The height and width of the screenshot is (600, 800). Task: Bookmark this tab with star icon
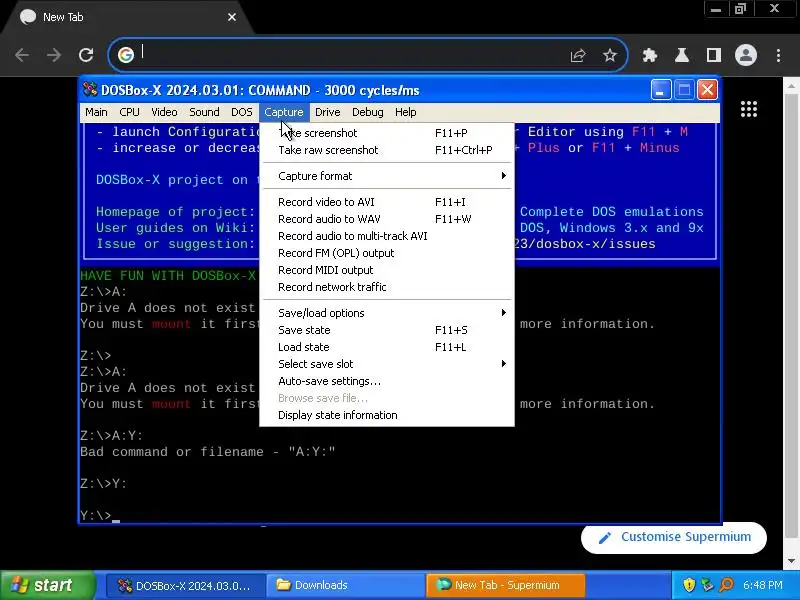coord(610,55)
